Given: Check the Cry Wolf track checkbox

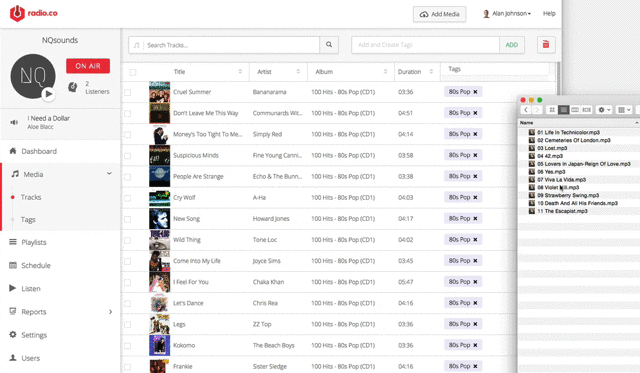Looking at the screenshot, I should coord(128,198).
